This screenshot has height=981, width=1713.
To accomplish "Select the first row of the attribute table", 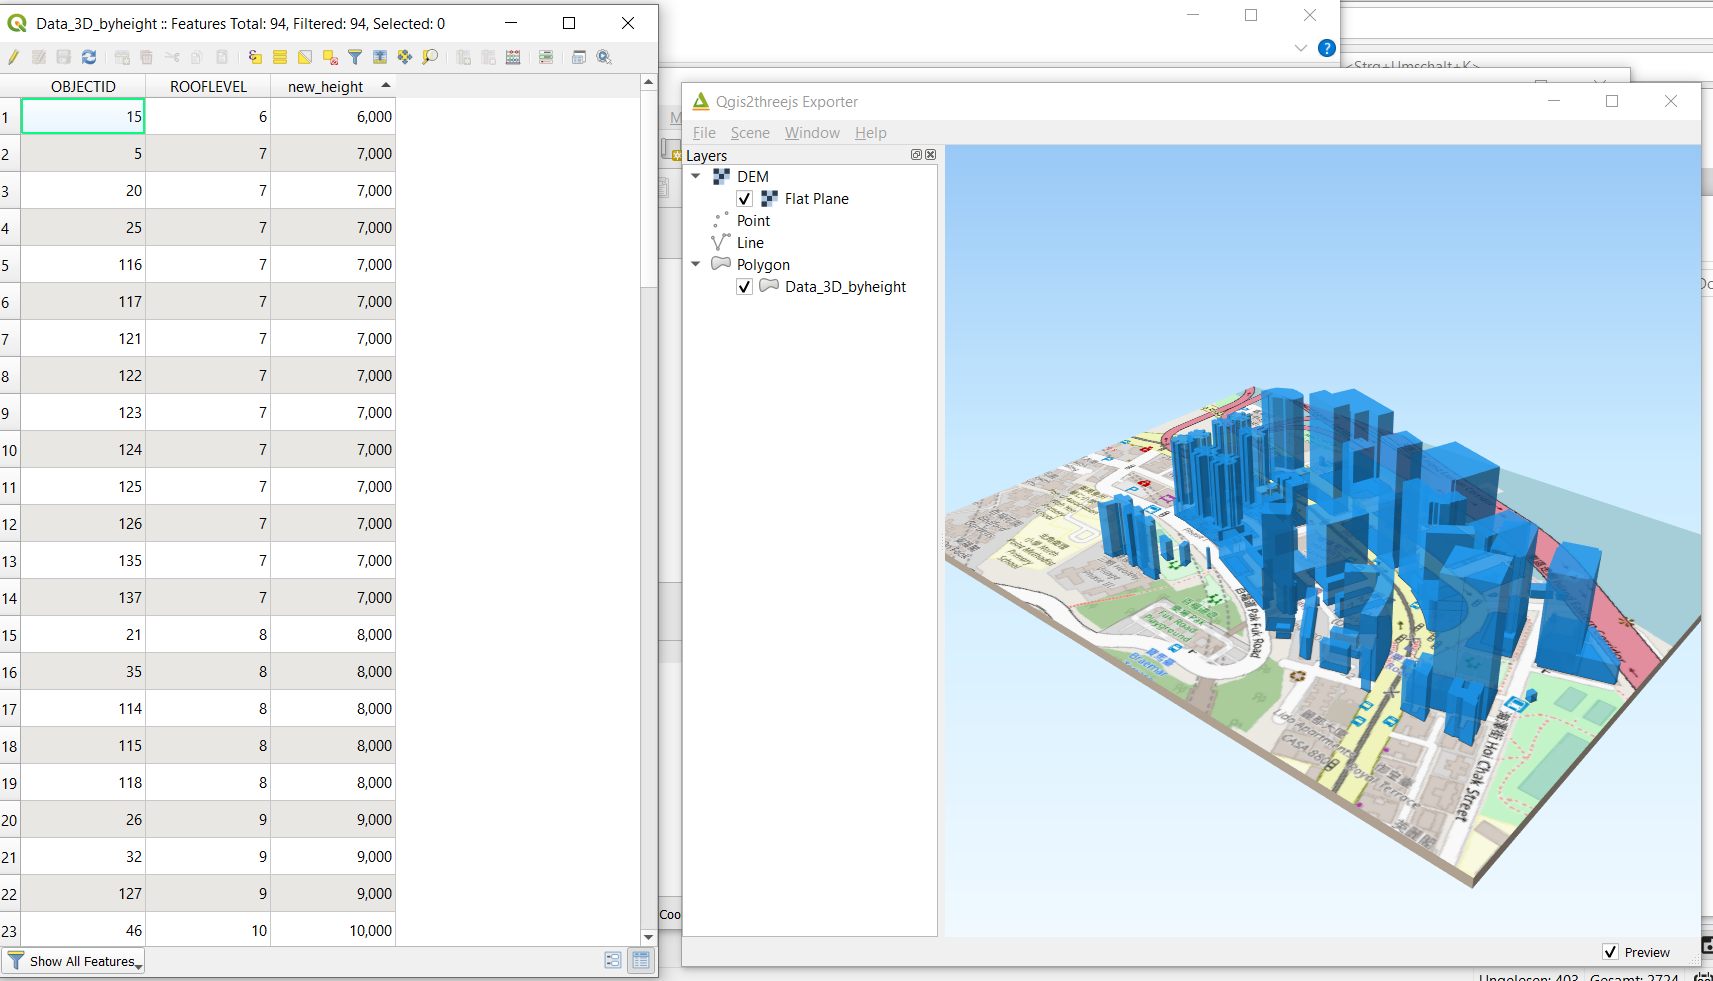I will tap(8, 116).
